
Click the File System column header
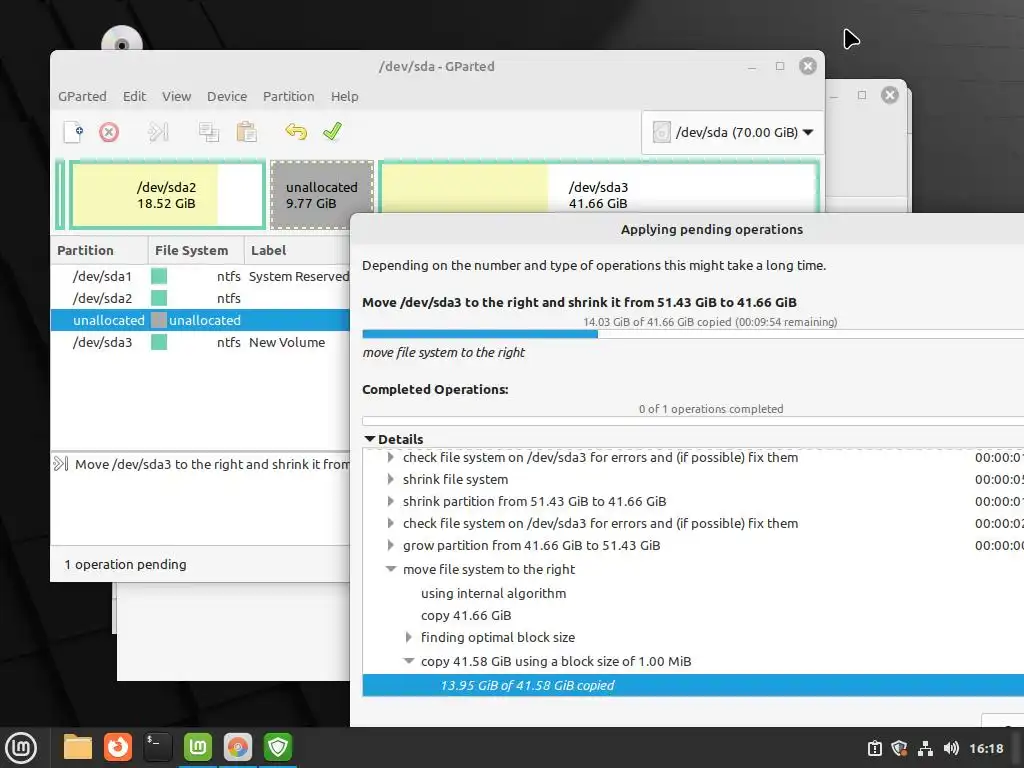[x=196, y=250]
